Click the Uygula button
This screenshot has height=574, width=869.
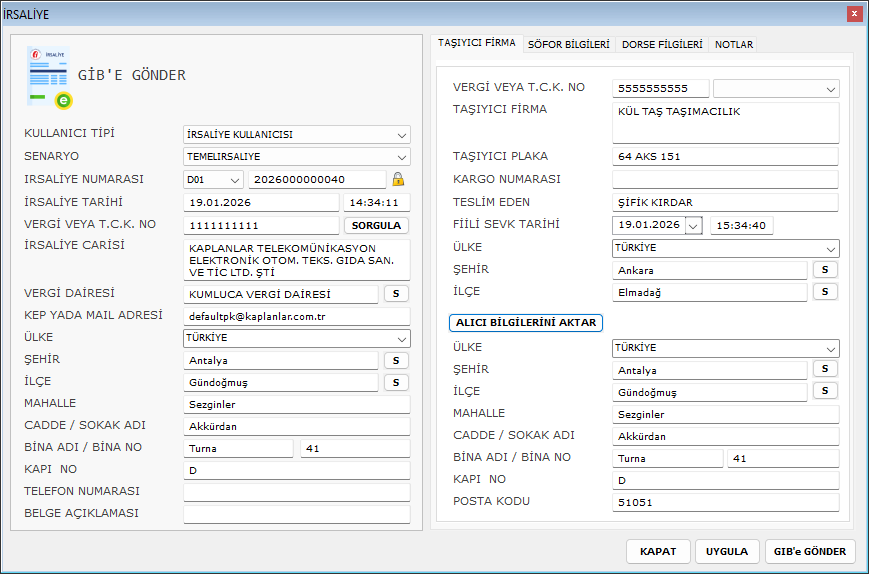tap(727, 551)
